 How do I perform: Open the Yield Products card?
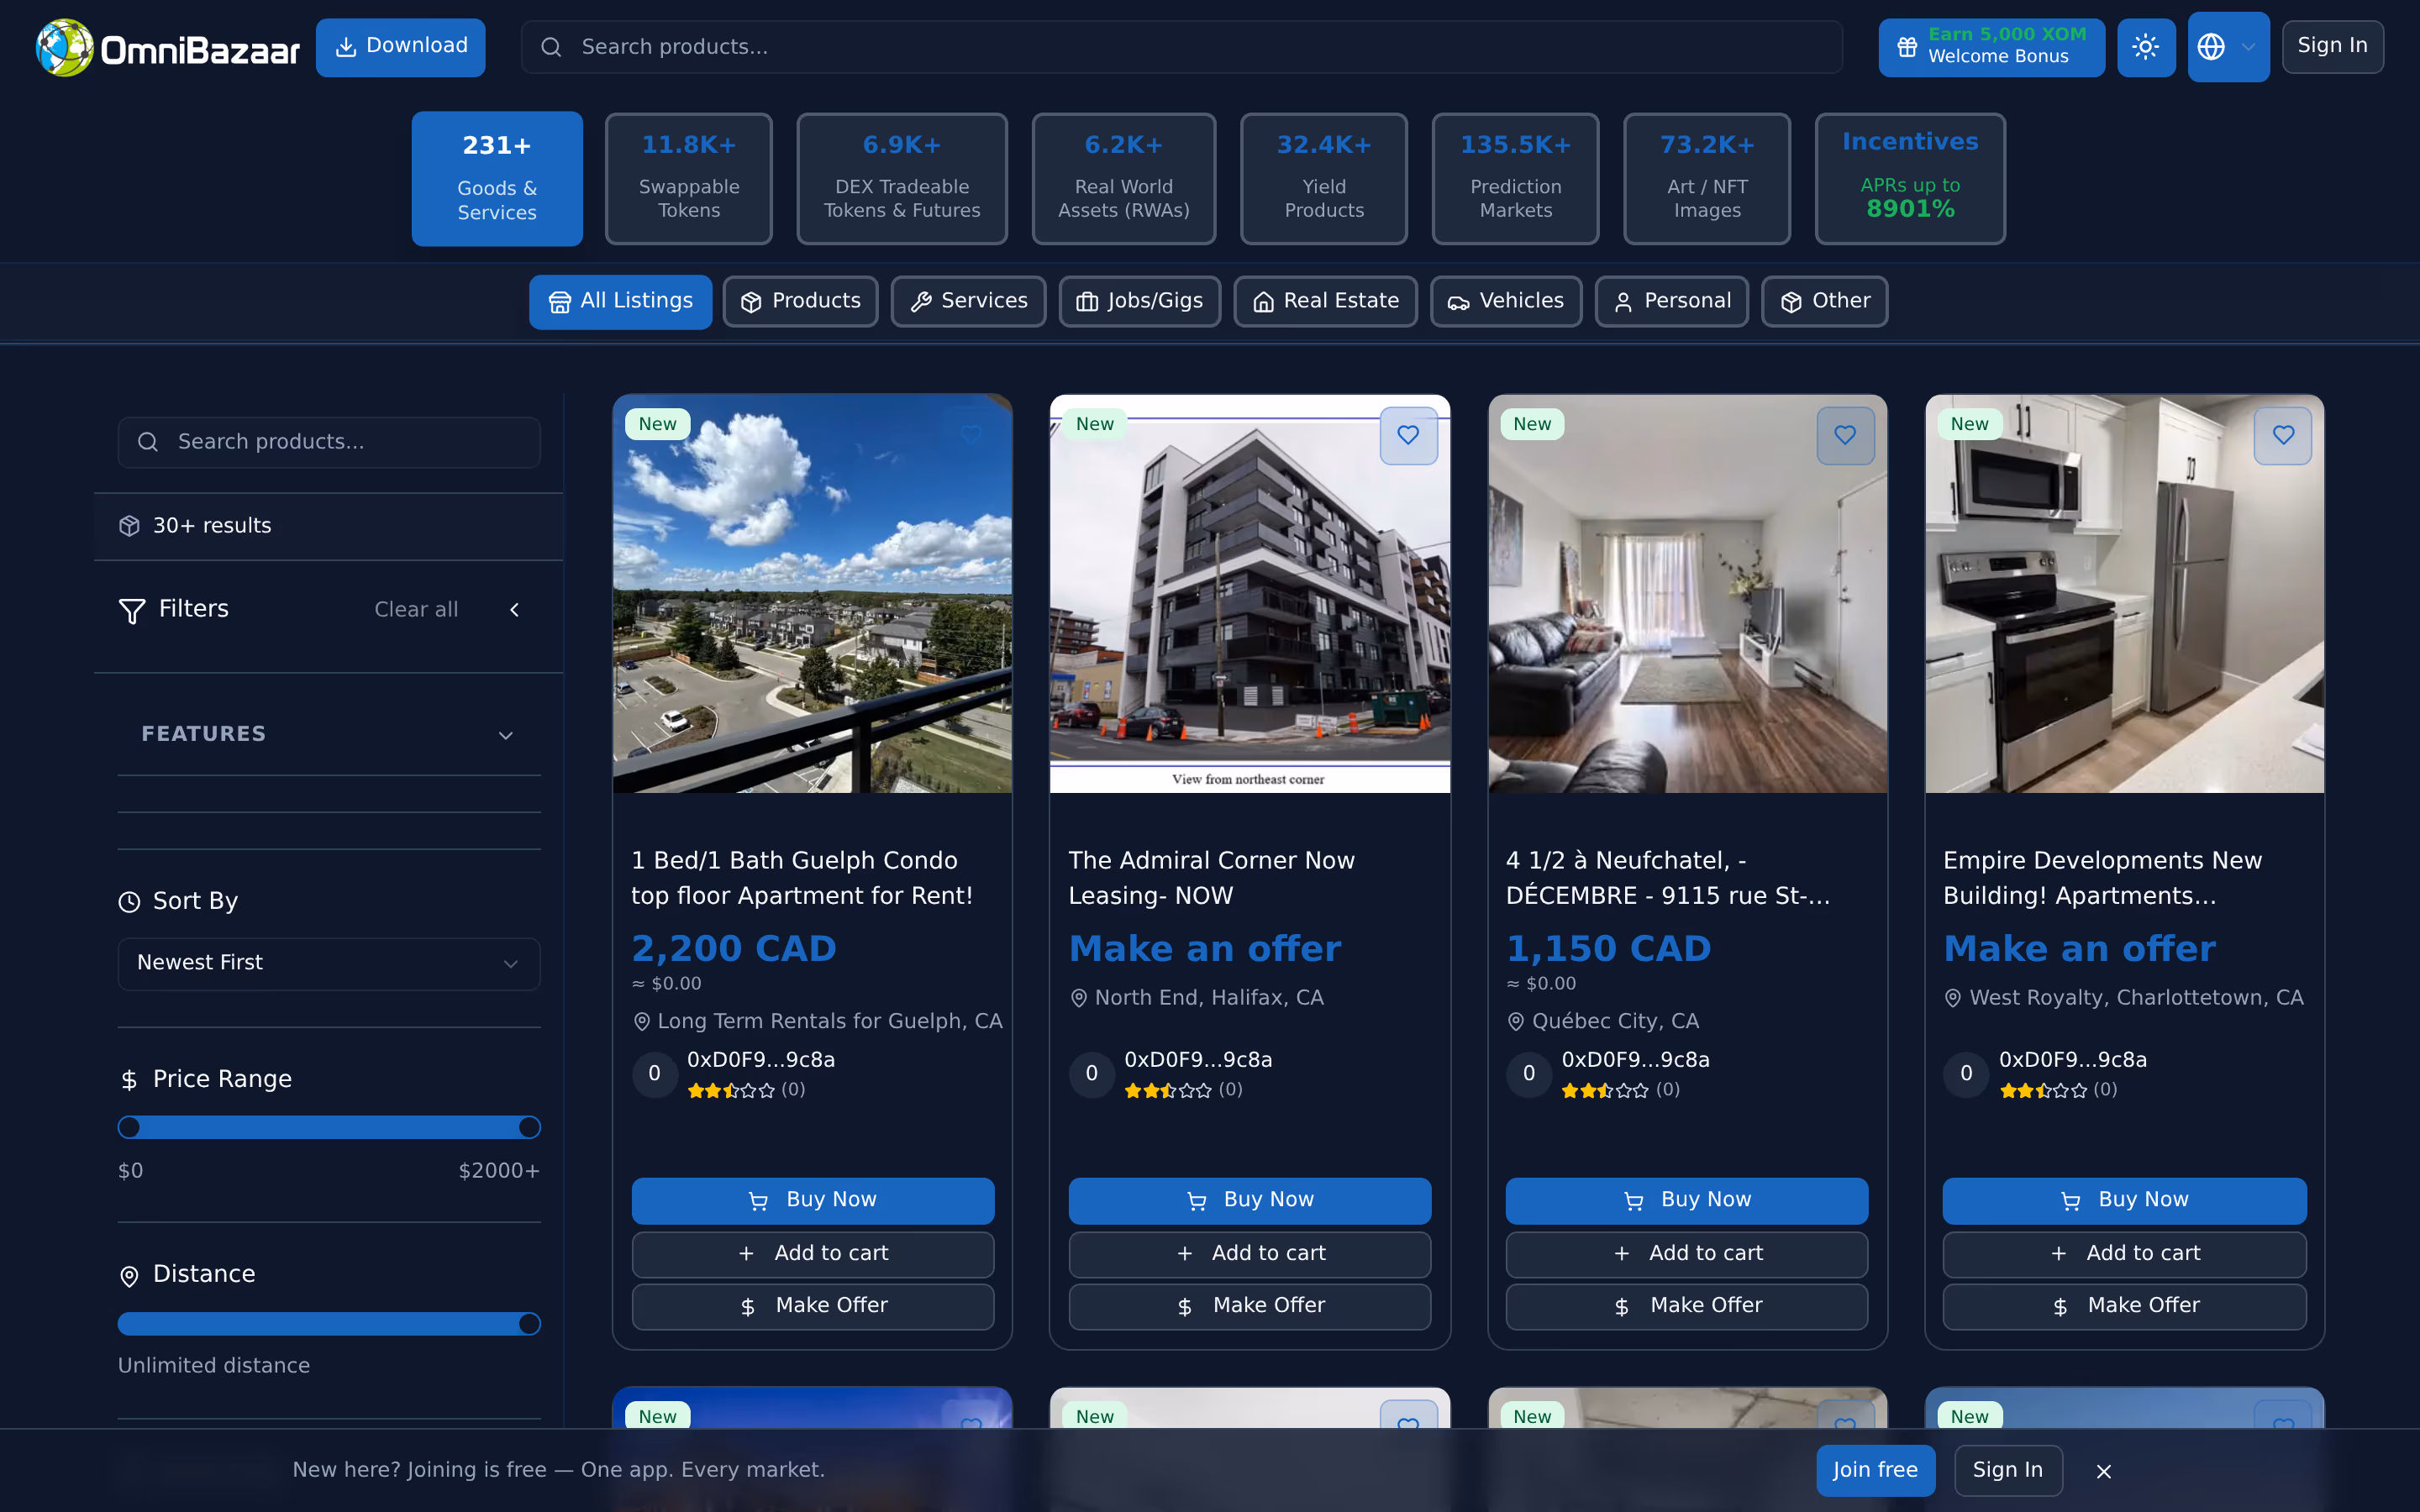pos(1323,178)
